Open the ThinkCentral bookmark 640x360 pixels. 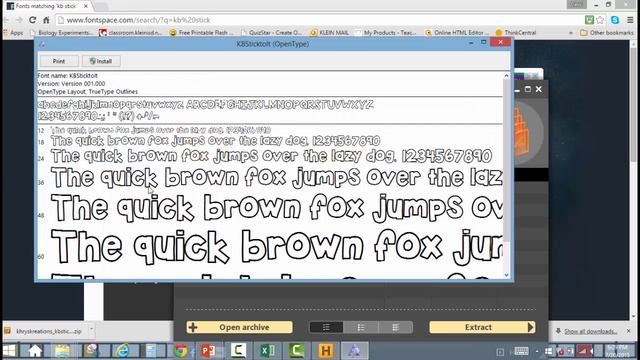(516, 33)
